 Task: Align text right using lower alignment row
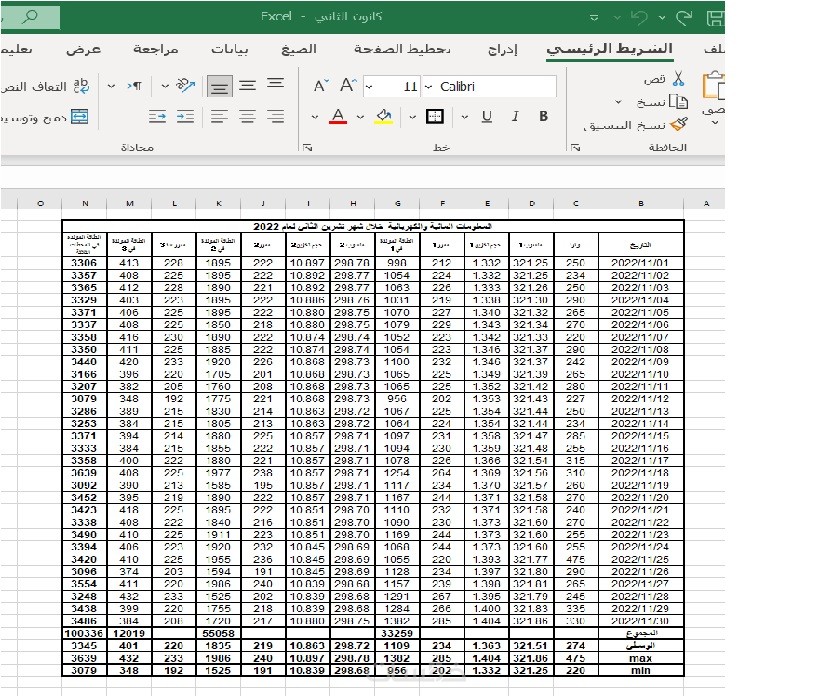click(x=275, y=116)
